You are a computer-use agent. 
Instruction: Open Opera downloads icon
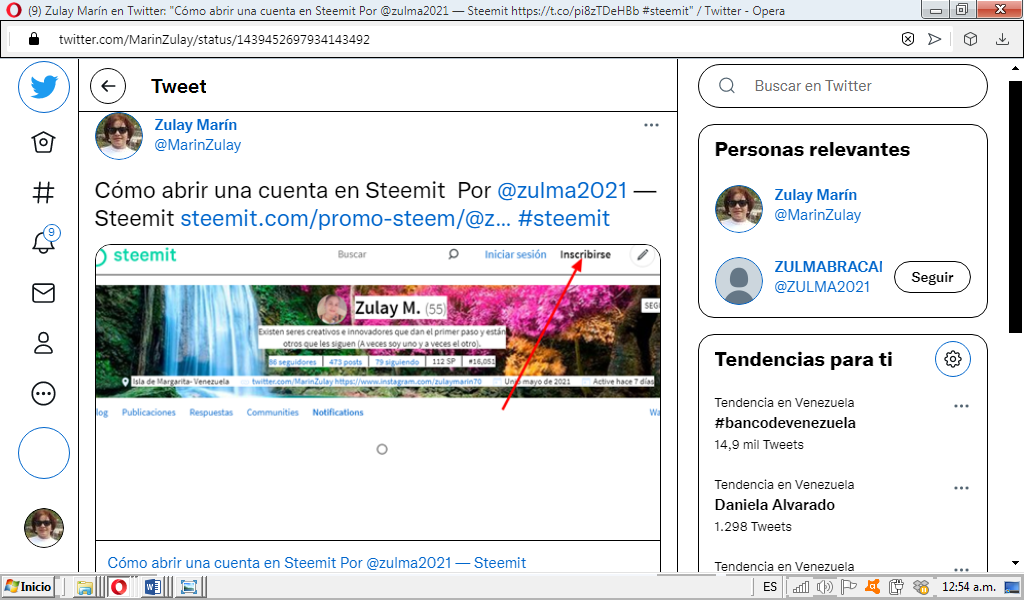(x=1002, y=39)
